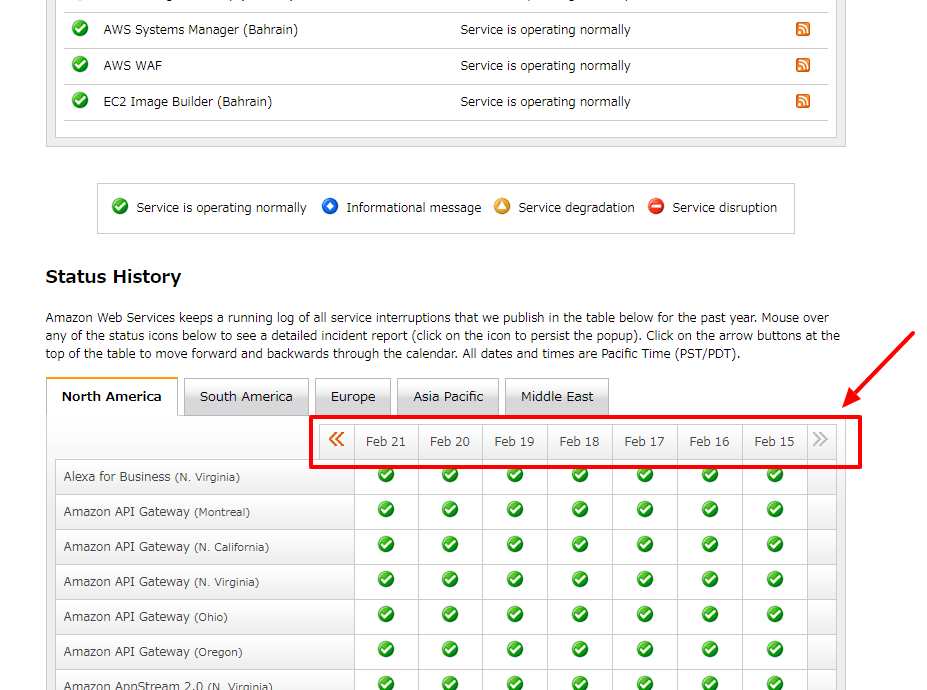927x690 pixels.
Task: Click green status icon for AWS Systems Manager (Bahrain)
Action: point(80,28)
